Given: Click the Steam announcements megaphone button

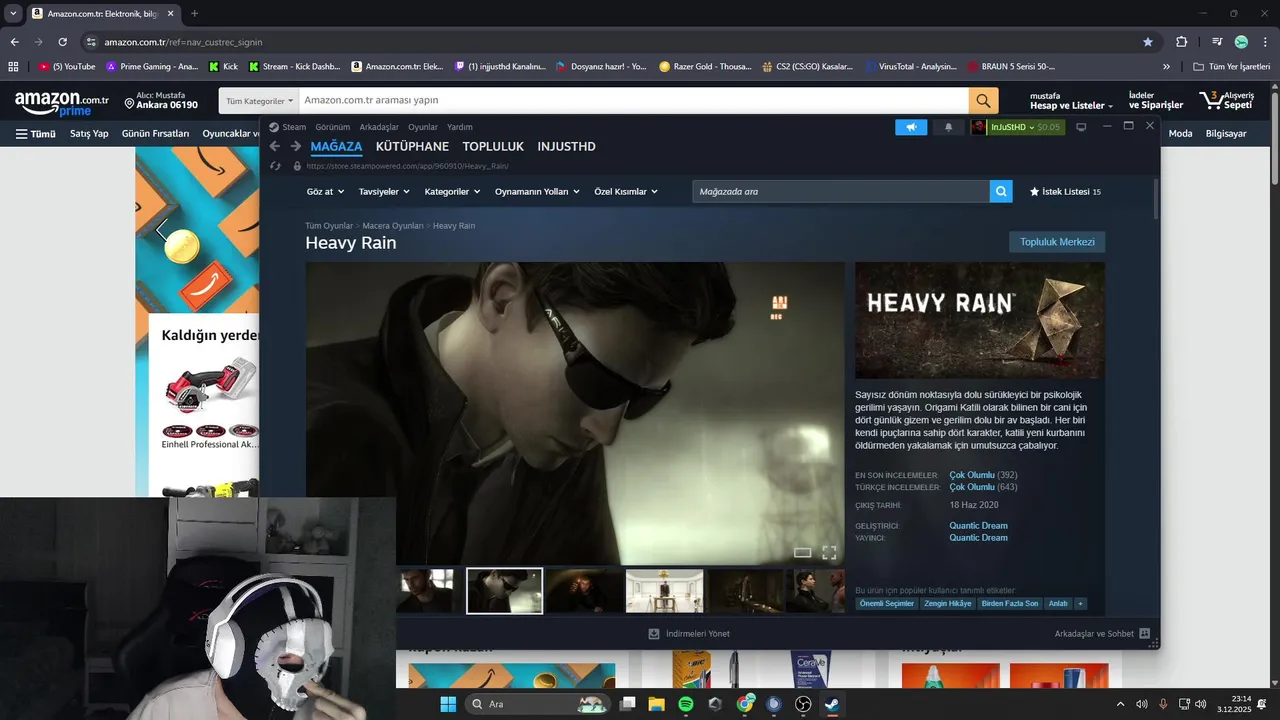Looking at the screenshot, I should click(911, 127).
